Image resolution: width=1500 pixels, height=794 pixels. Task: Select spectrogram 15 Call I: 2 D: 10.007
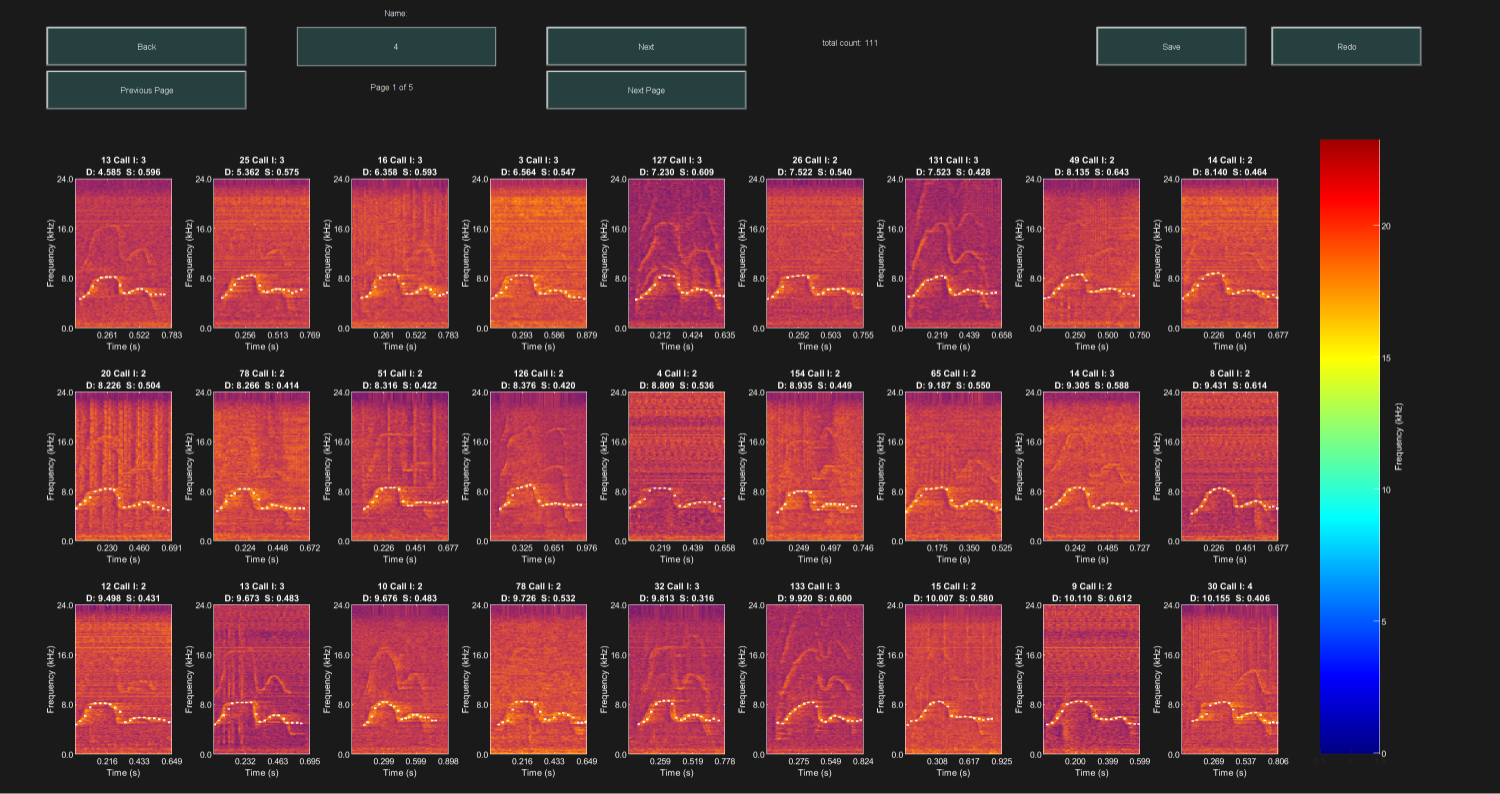[952, 679]
